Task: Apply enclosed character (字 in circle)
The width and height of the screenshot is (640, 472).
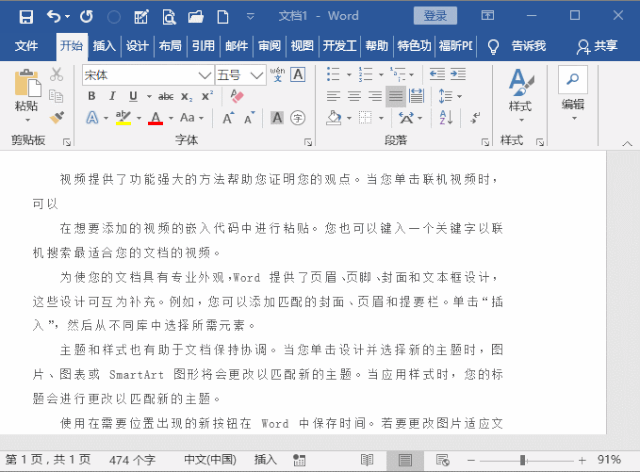Action: click(298, 118)
